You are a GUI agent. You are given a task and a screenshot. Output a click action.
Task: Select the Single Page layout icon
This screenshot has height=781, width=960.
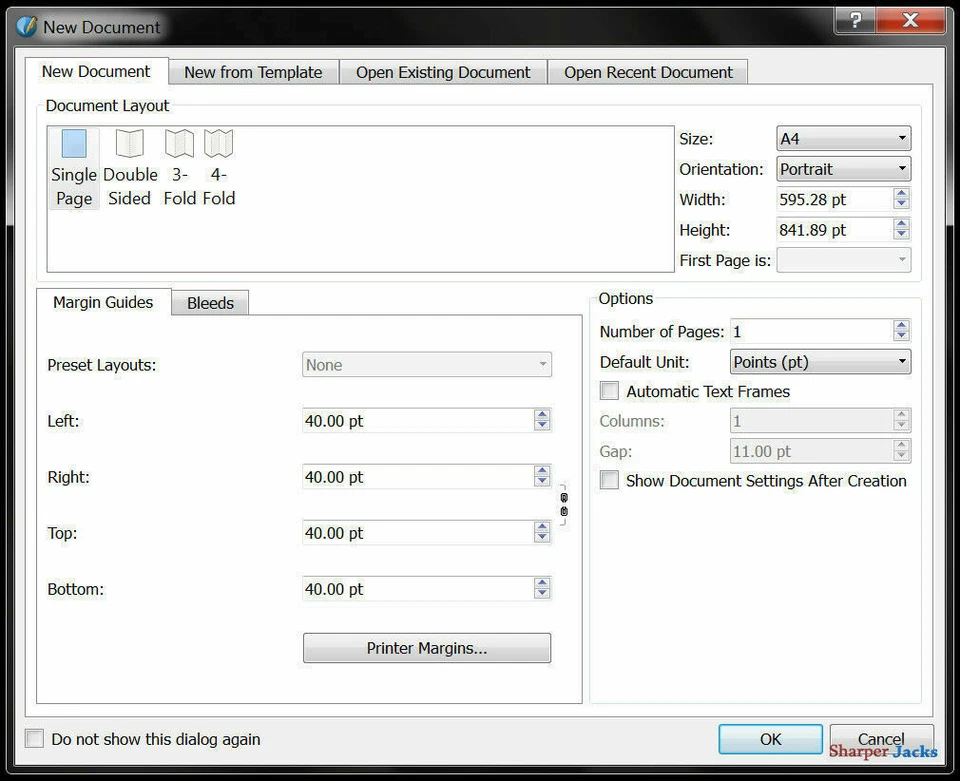click(x=73, y=143)
